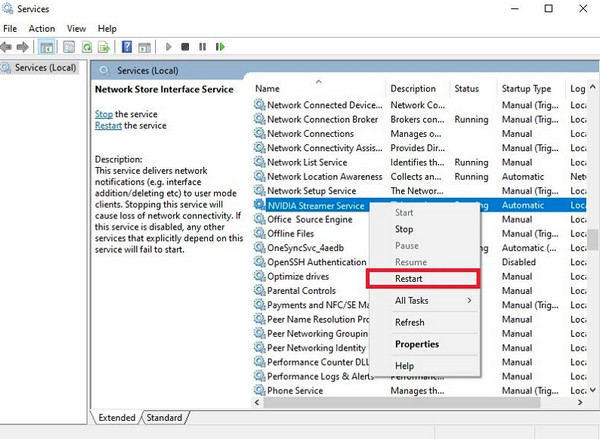Click gear icon of Network Connection Broker
This screenshot has height=439, width=600.
click(x=259, y=119)
